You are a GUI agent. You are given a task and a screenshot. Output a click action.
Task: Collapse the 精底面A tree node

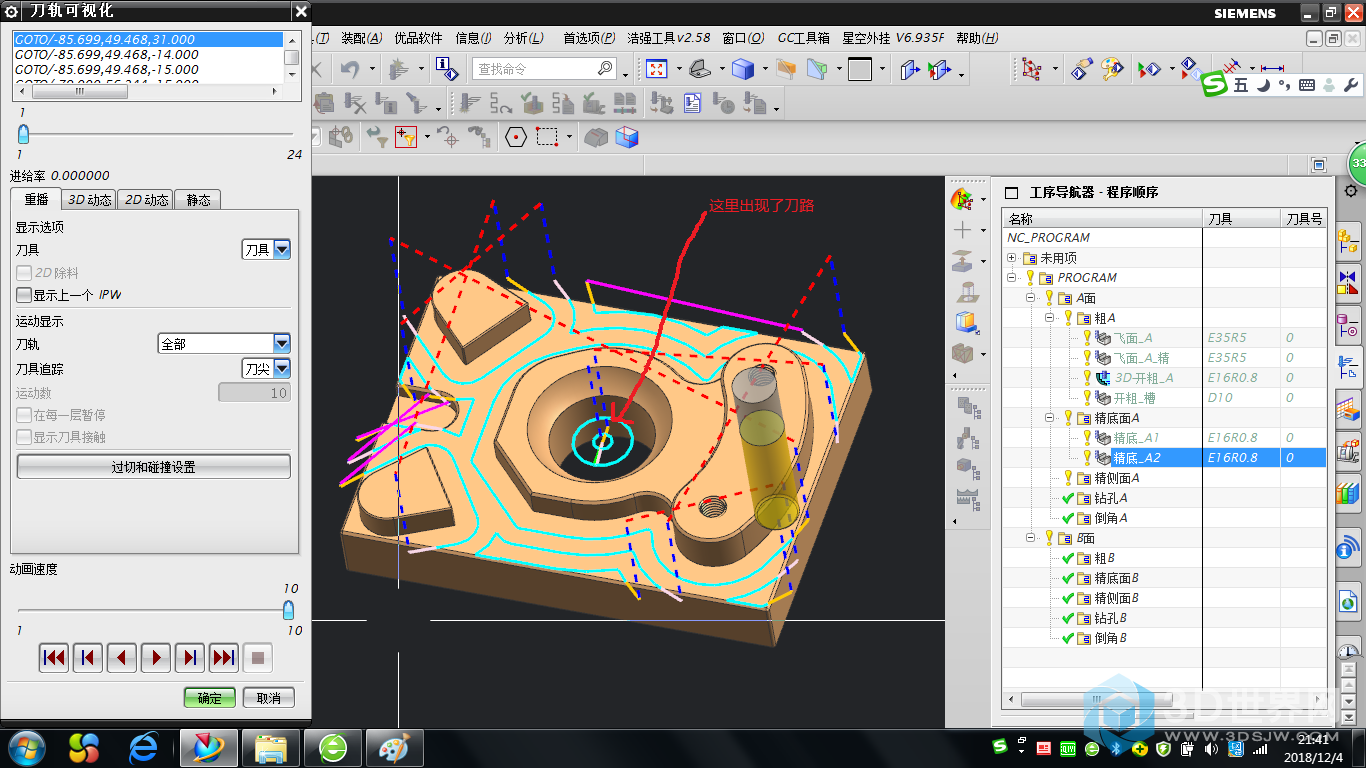coord(1050,418)
